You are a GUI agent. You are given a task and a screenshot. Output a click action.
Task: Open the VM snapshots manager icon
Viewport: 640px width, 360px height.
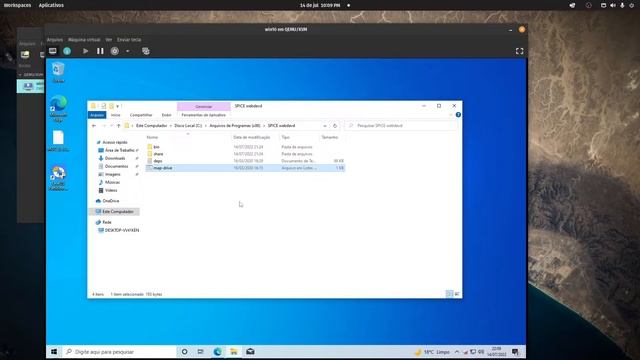[x=146, y=51]
